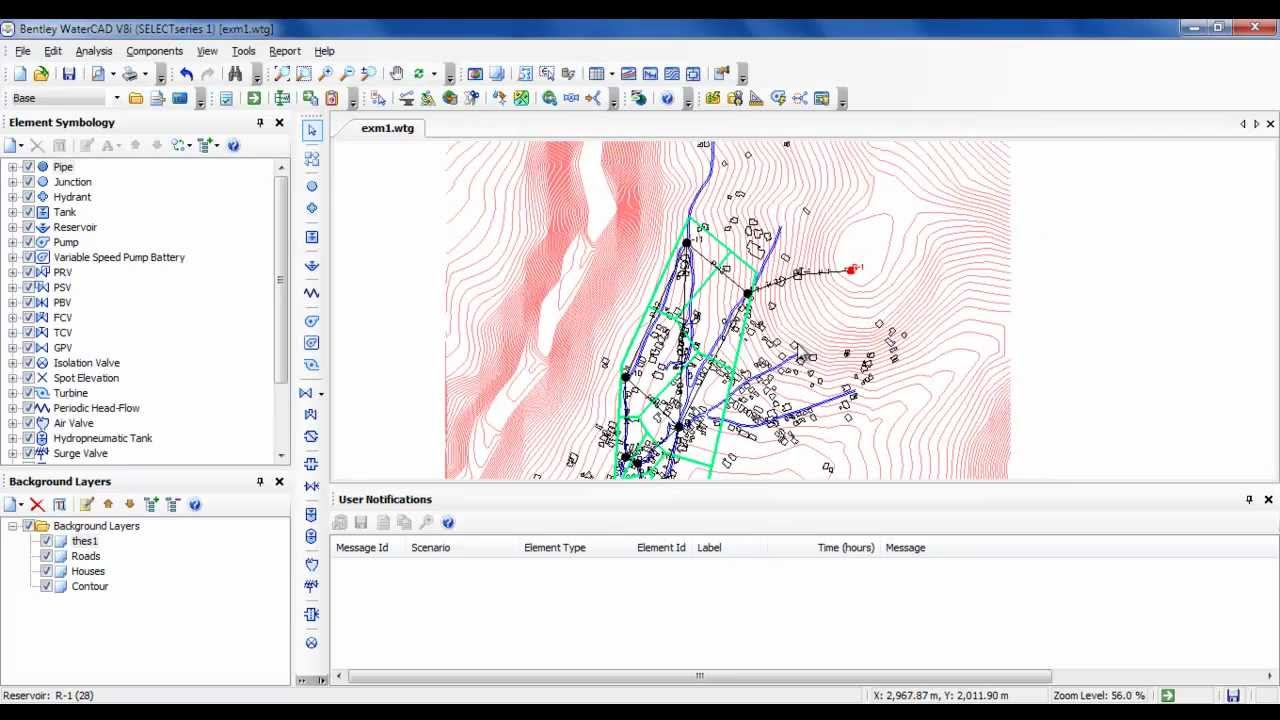Open help in User Notifications toolbar
1280x720 pixels.
coord(448,522)
